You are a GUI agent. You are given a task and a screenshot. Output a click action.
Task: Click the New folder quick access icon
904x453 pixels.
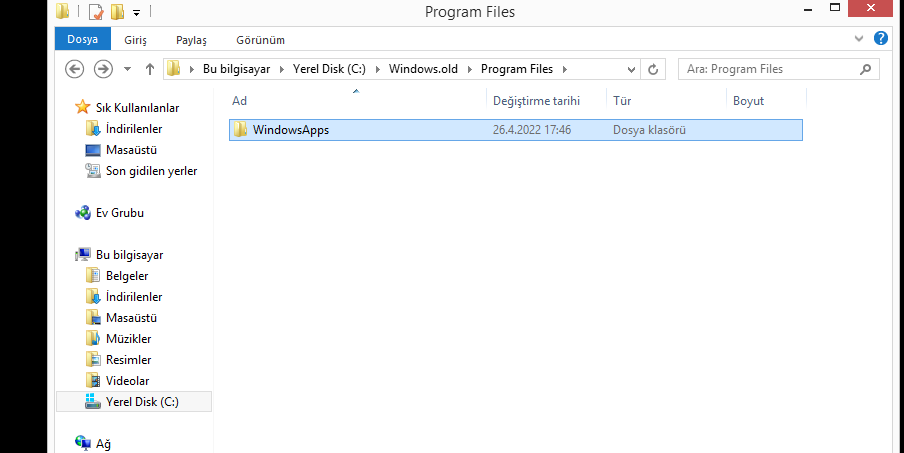[x=117, y=11]
